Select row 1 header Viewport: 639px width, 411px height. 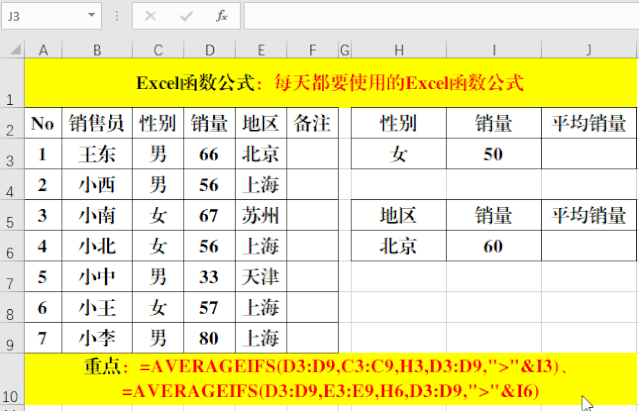[x=12, y=83]
